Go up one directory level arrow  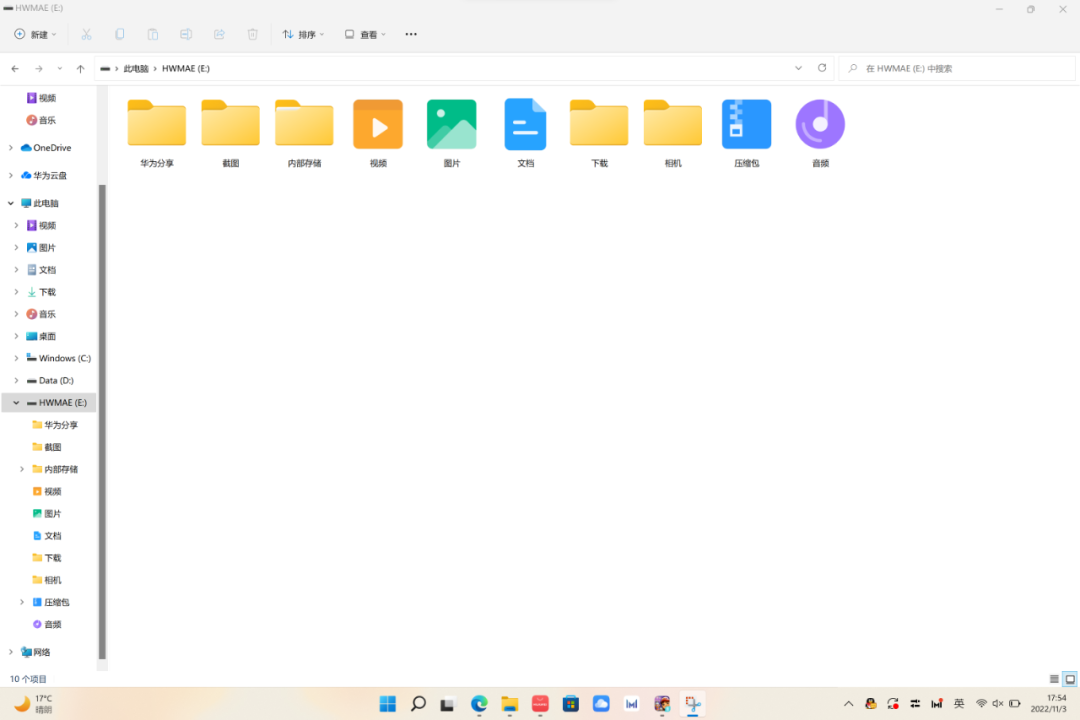click(x=81, y=69)
